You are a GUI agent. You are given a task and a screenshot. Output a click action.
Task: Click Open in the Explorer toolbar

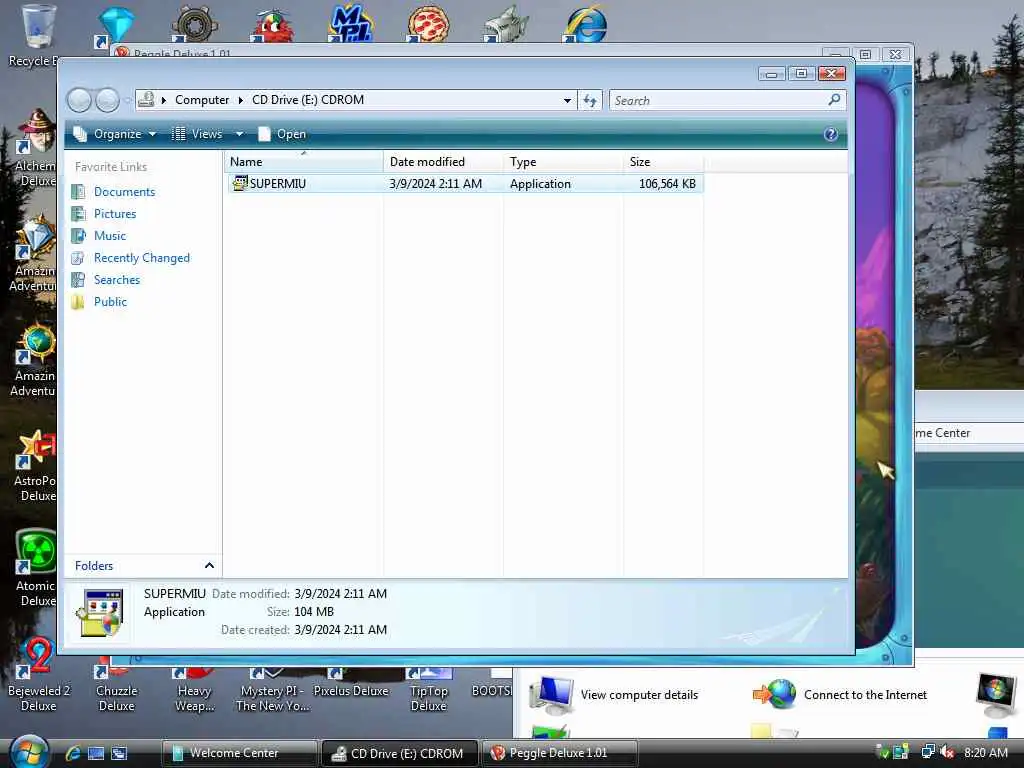point(282,134)
